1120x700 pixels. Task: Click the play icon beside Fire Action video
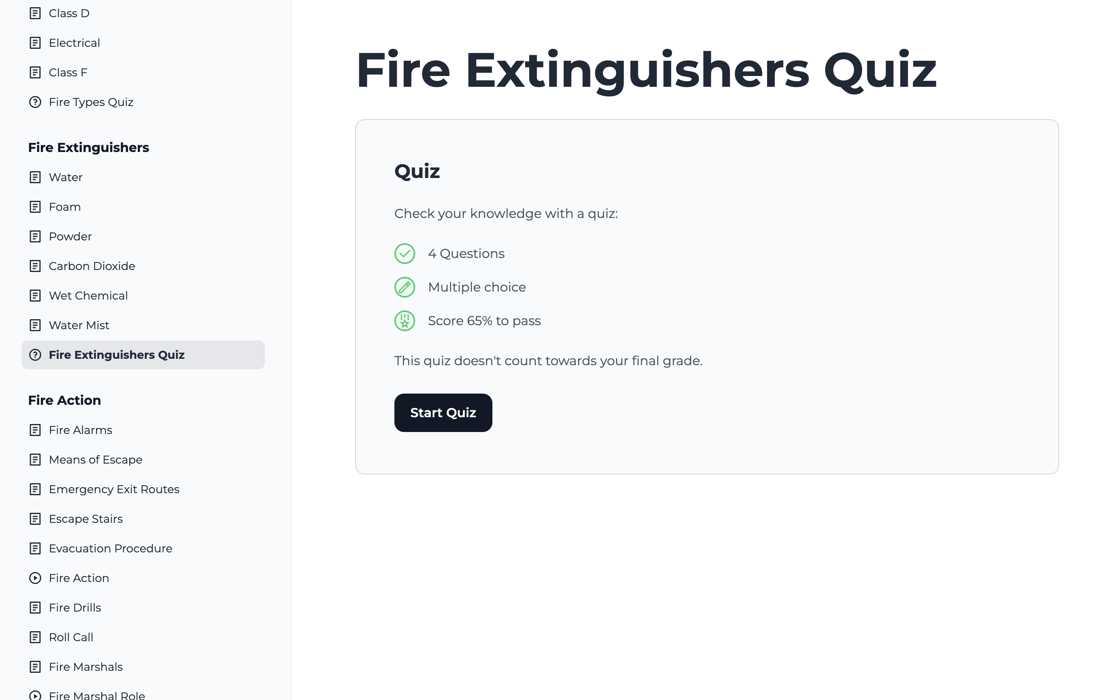point(36,577)
